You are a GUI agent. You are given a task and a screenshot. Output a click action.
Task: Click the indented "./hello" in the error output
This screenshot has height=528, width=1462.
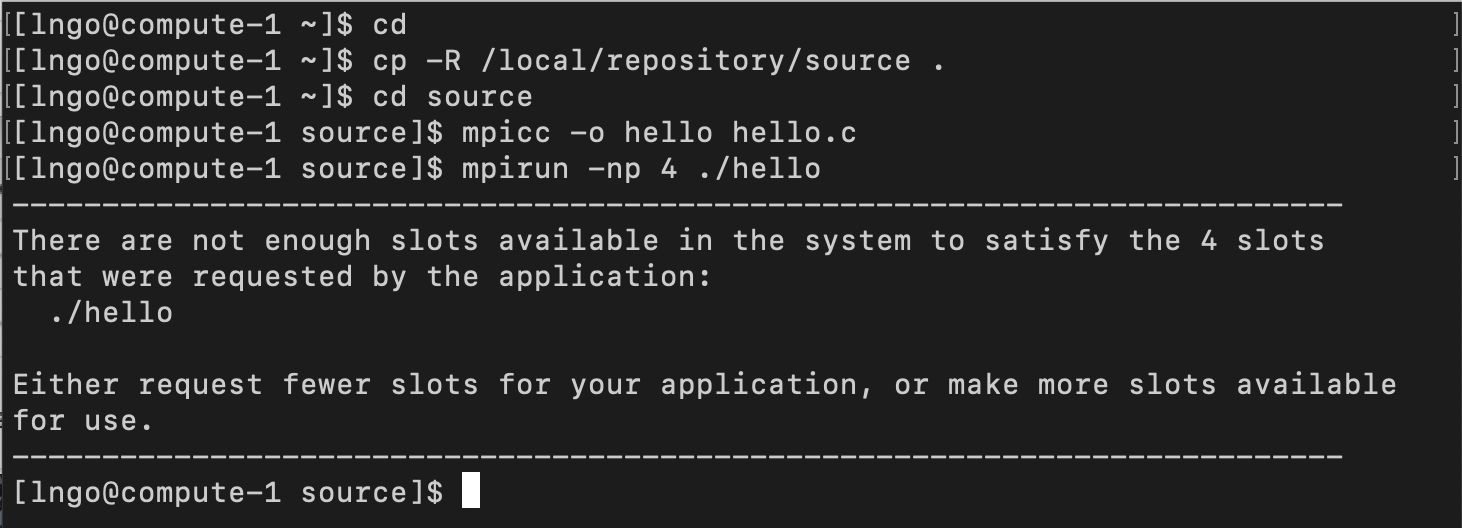(111, 313)
